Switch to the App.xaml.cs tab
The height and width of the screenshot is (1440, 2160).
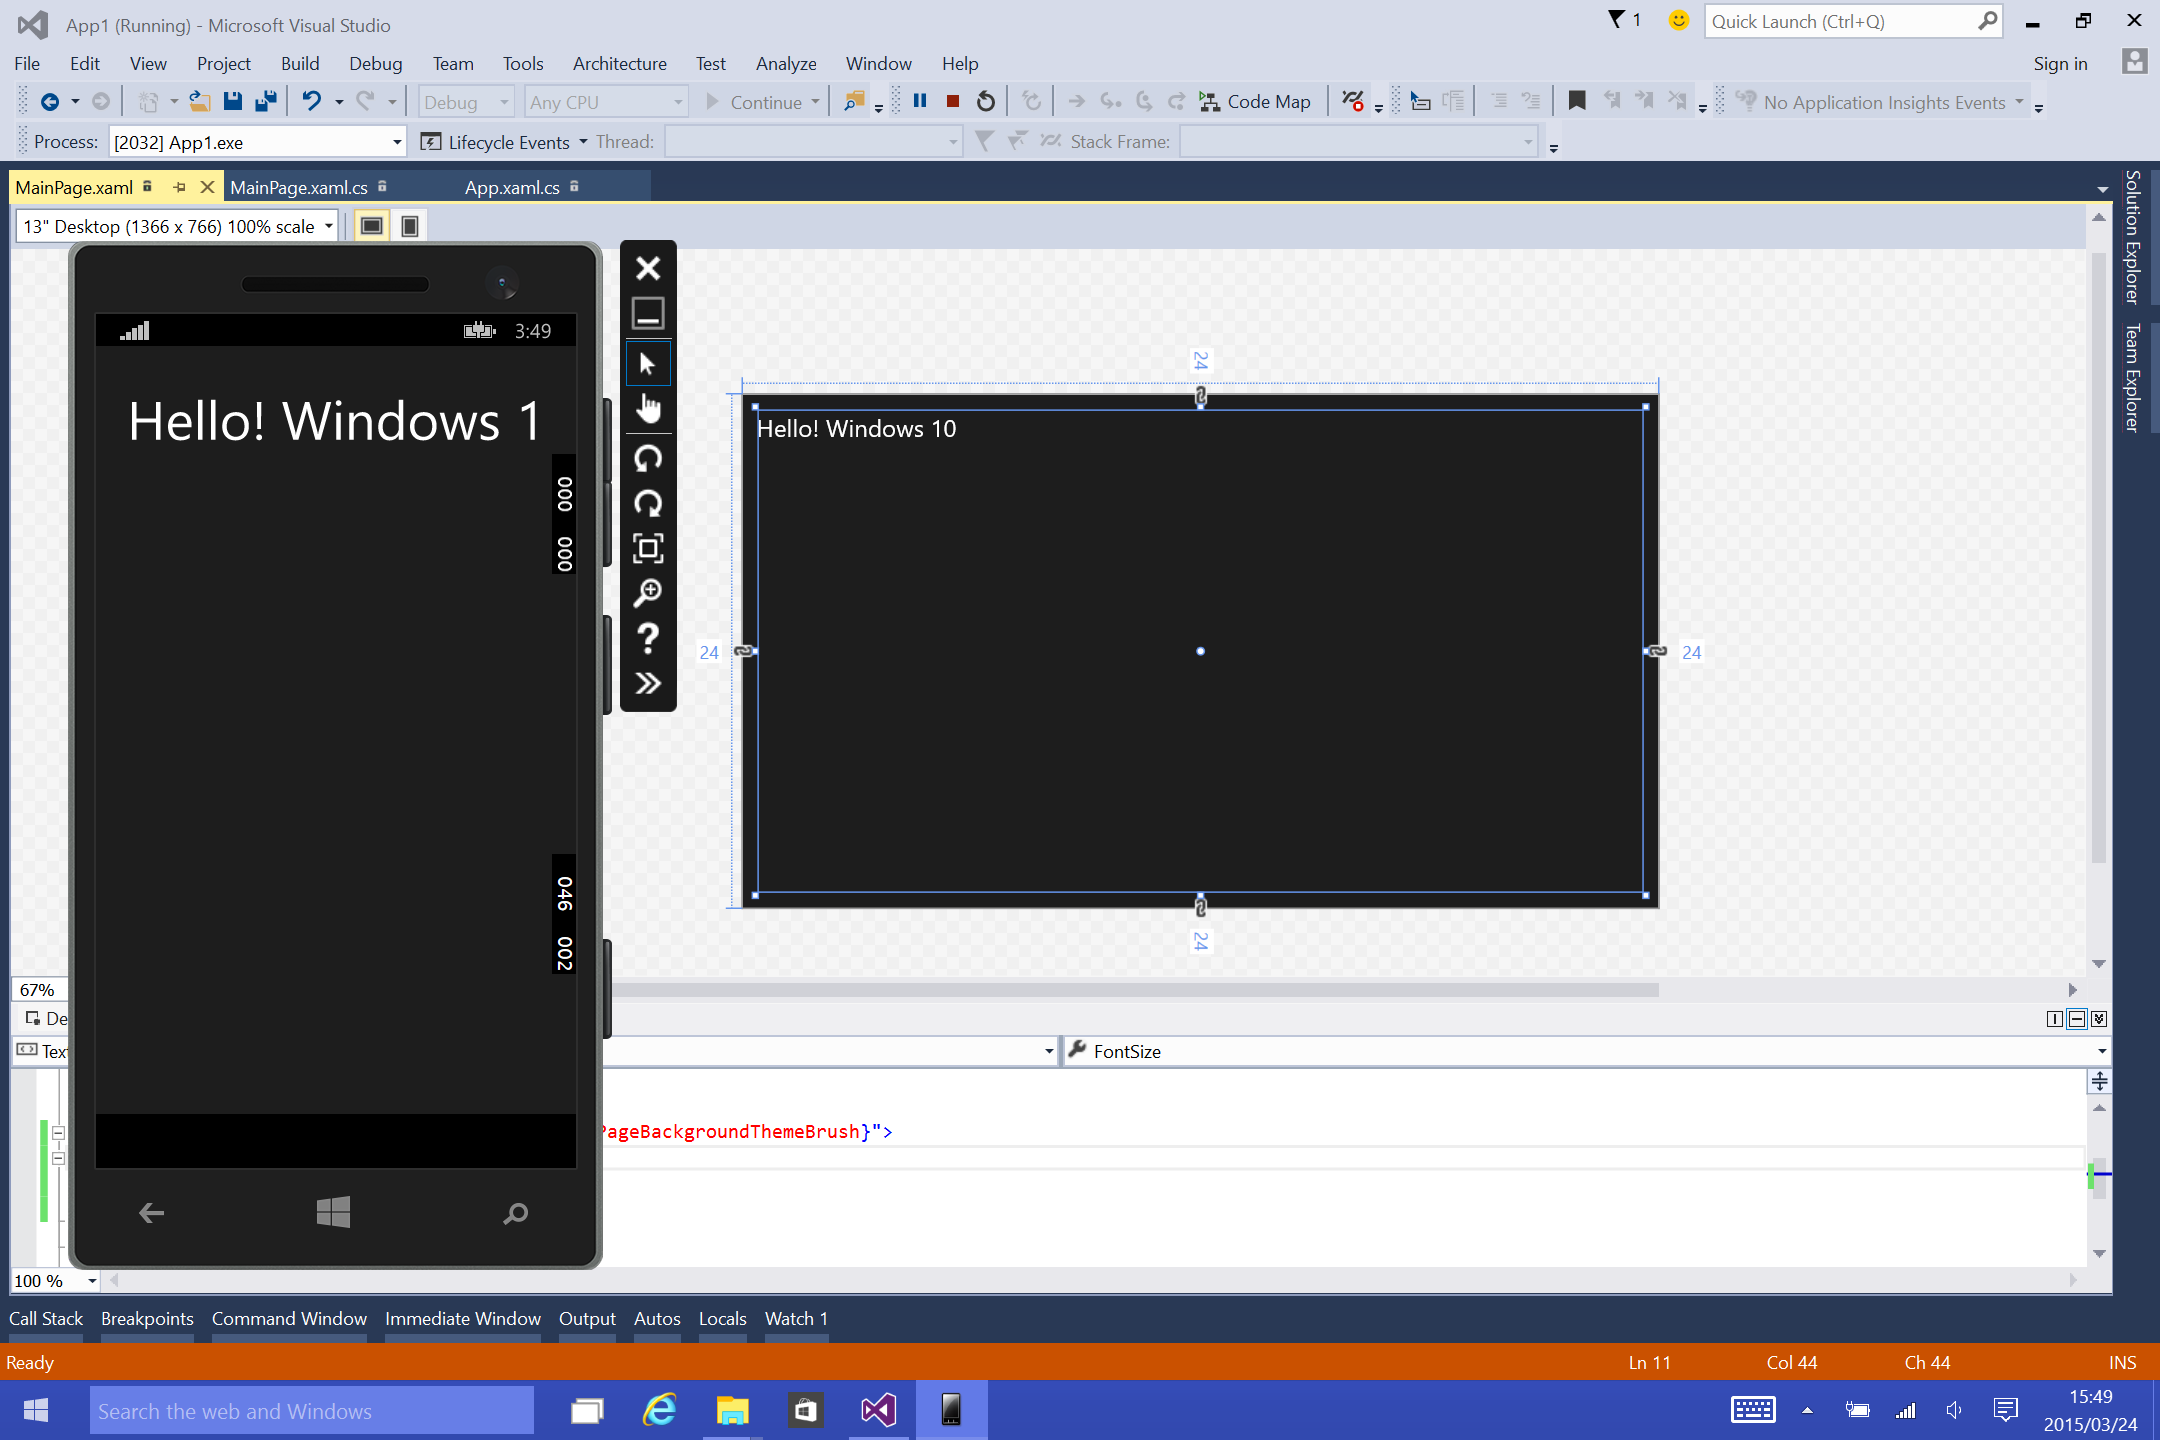[x=511, y=187]
